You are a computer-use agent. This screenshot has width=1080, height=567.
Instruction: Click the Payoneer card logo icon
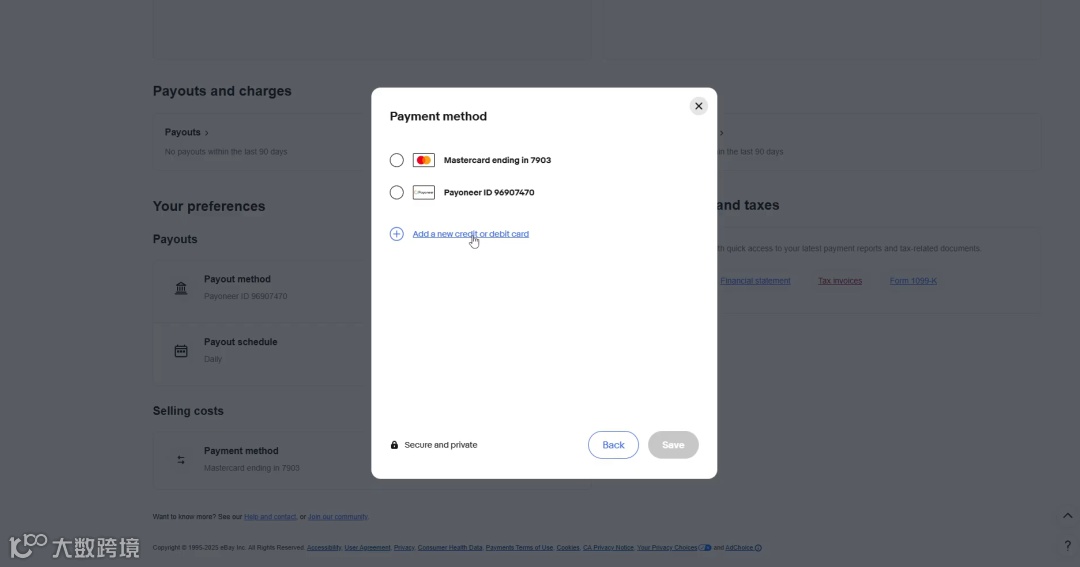(x=424, y=192)
